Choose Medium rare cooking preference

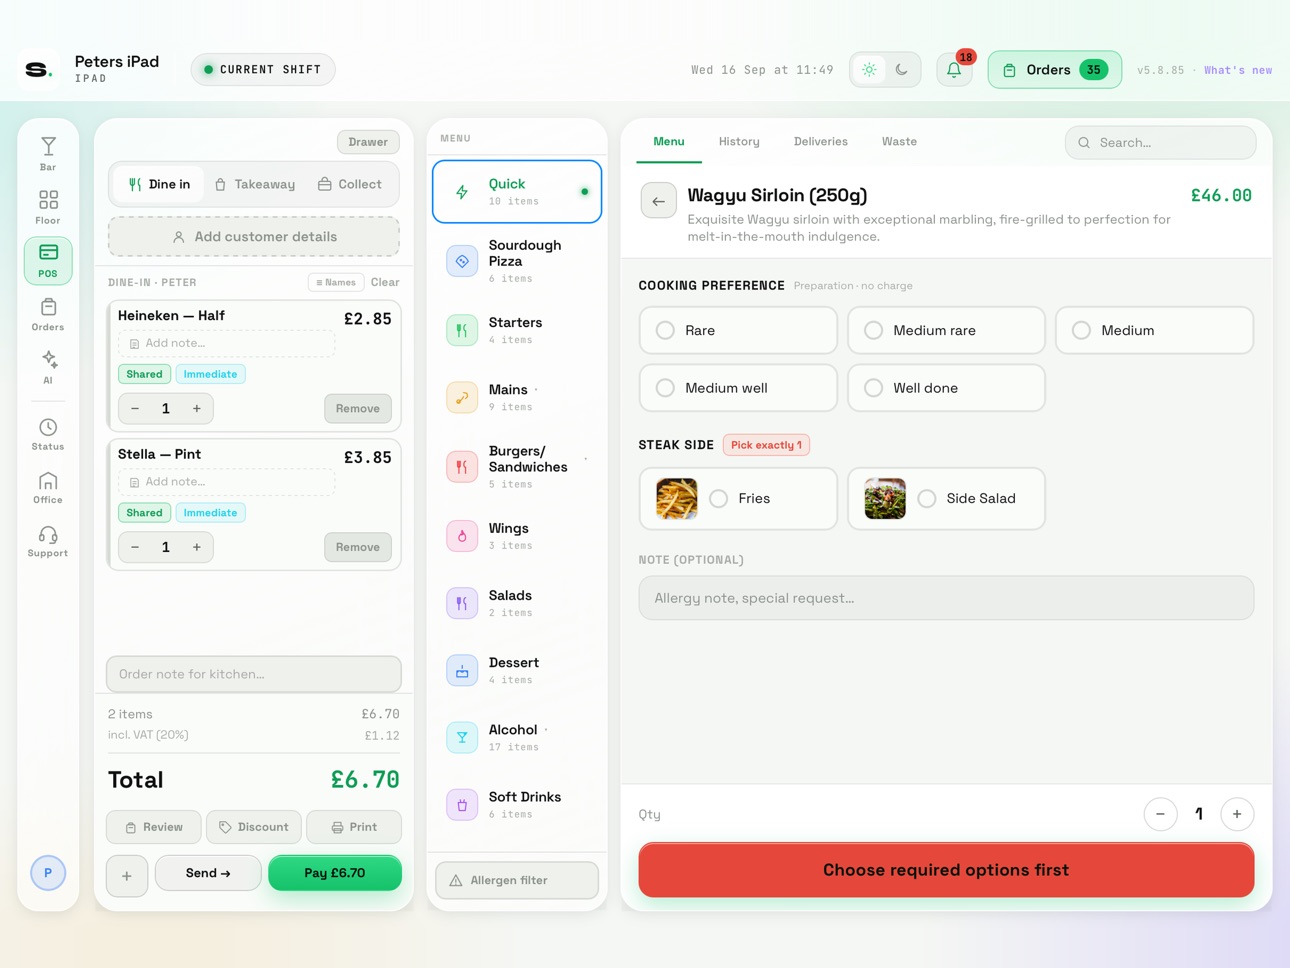pos(946,330)
